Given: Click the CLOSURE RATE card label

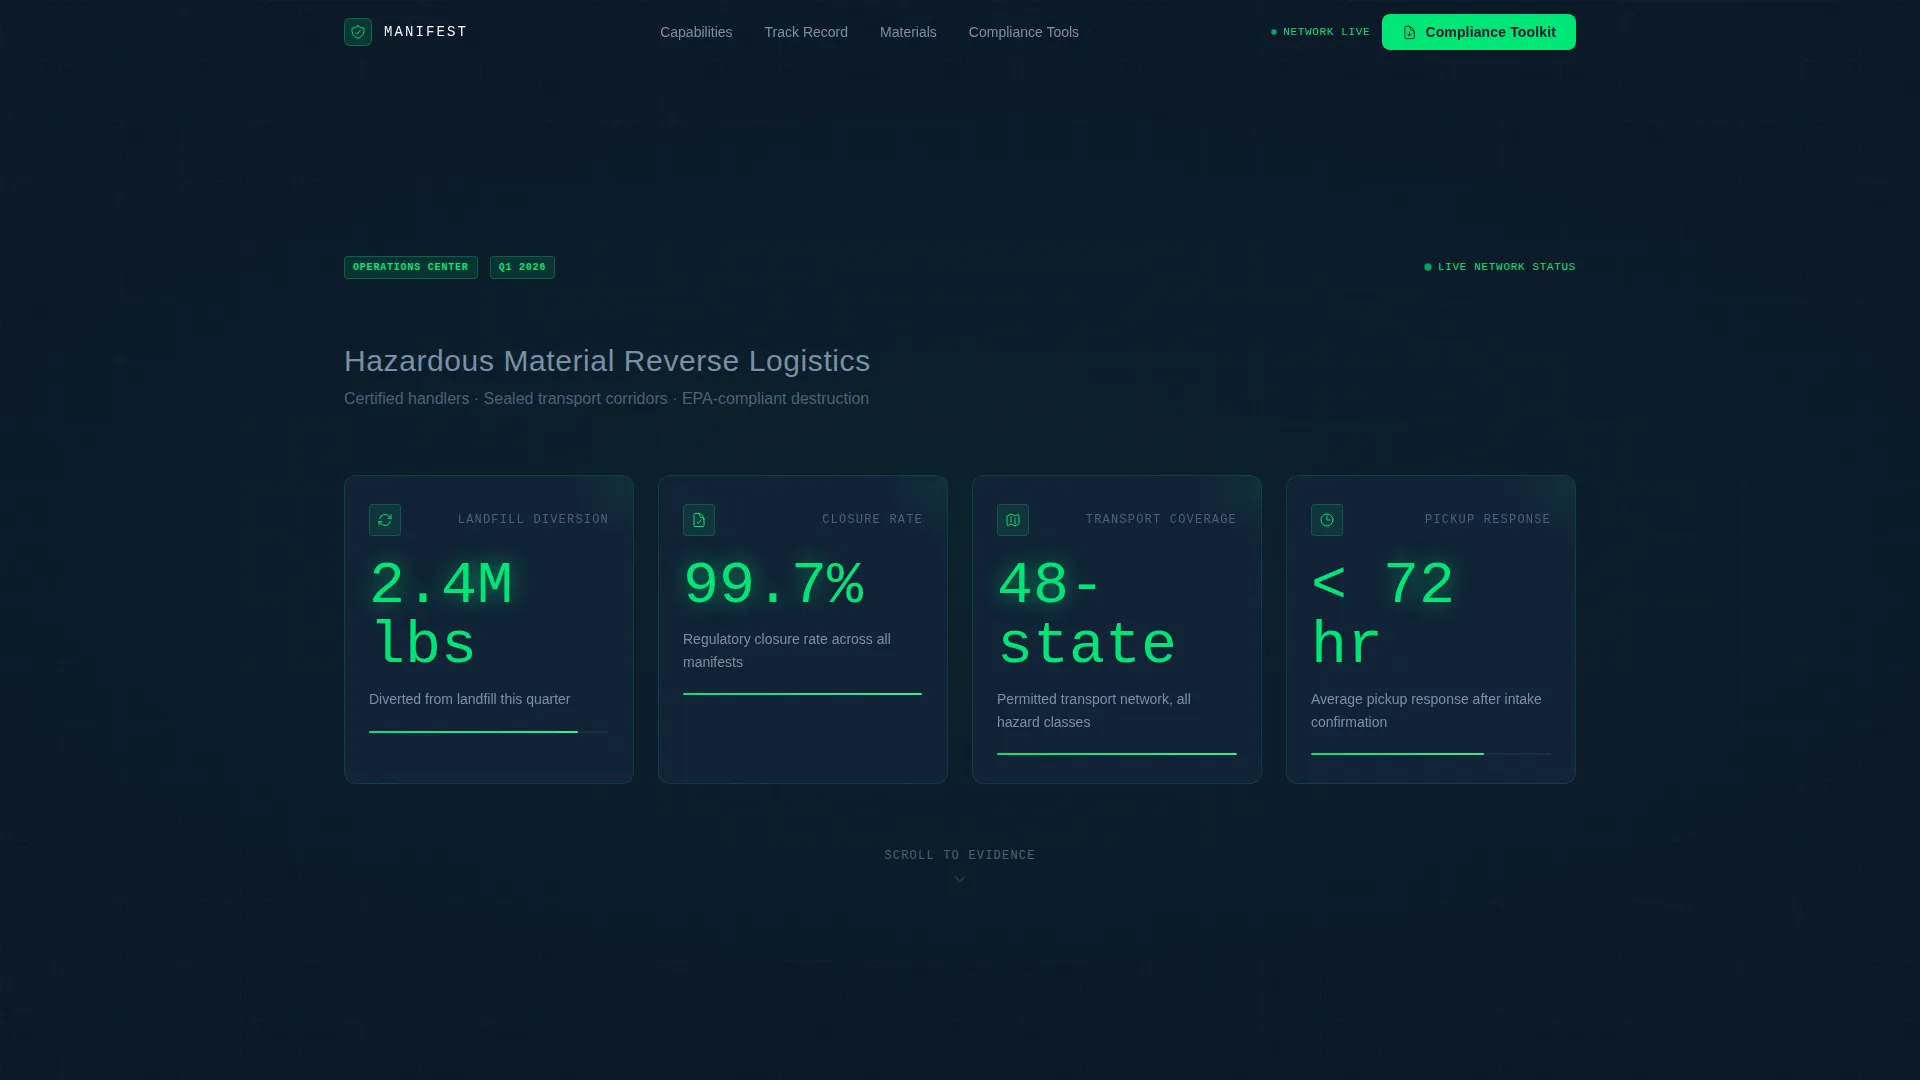Looking at the screenshot, I should coord(872,519).
